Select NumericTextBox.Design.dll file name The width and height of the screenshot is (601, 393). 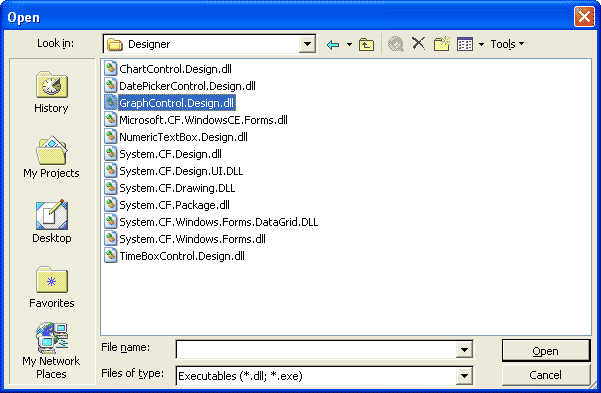(183, 137)
